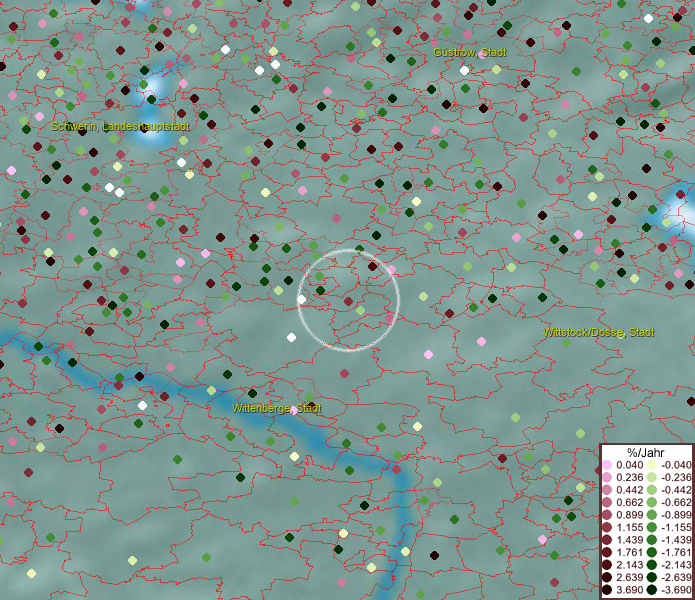Pick the 3.690 legend color swatch
This screenshot has width=695, height=600.
click(x=607, y=590)
